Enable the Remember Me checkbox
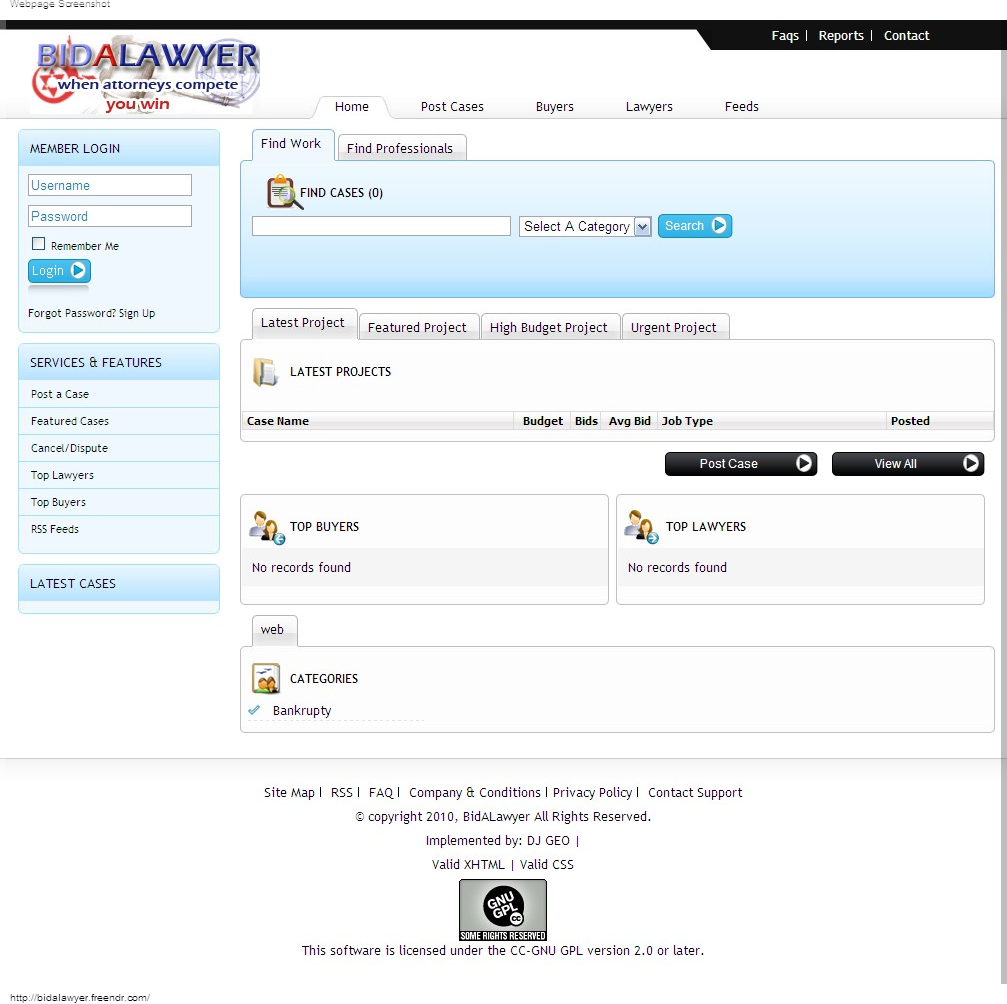This screenshot has width=1007, height=1004. (39, 244)
